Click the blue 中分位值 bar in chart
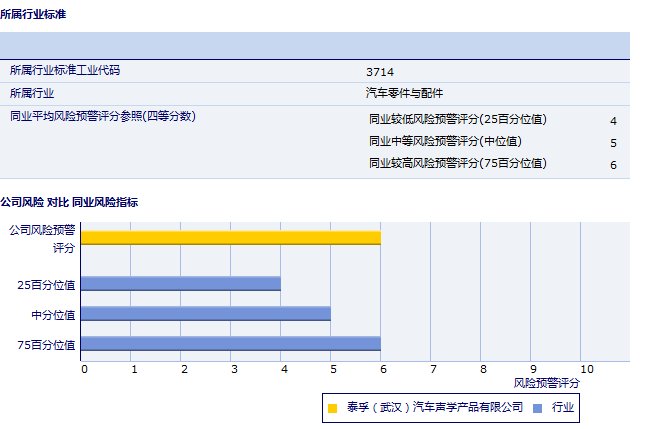Image resolution: width=645 pixels, height=429 pixels. (x=205, y=314)
